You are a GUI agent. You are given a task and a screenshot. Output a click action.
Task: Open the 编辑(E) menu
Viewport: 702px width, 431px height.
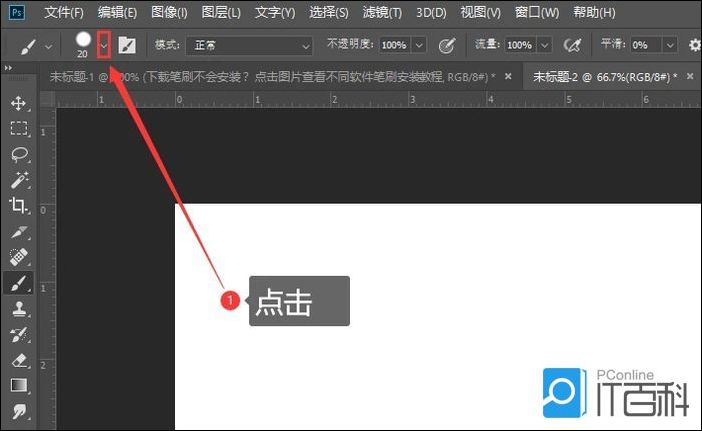tap(117, 13)
